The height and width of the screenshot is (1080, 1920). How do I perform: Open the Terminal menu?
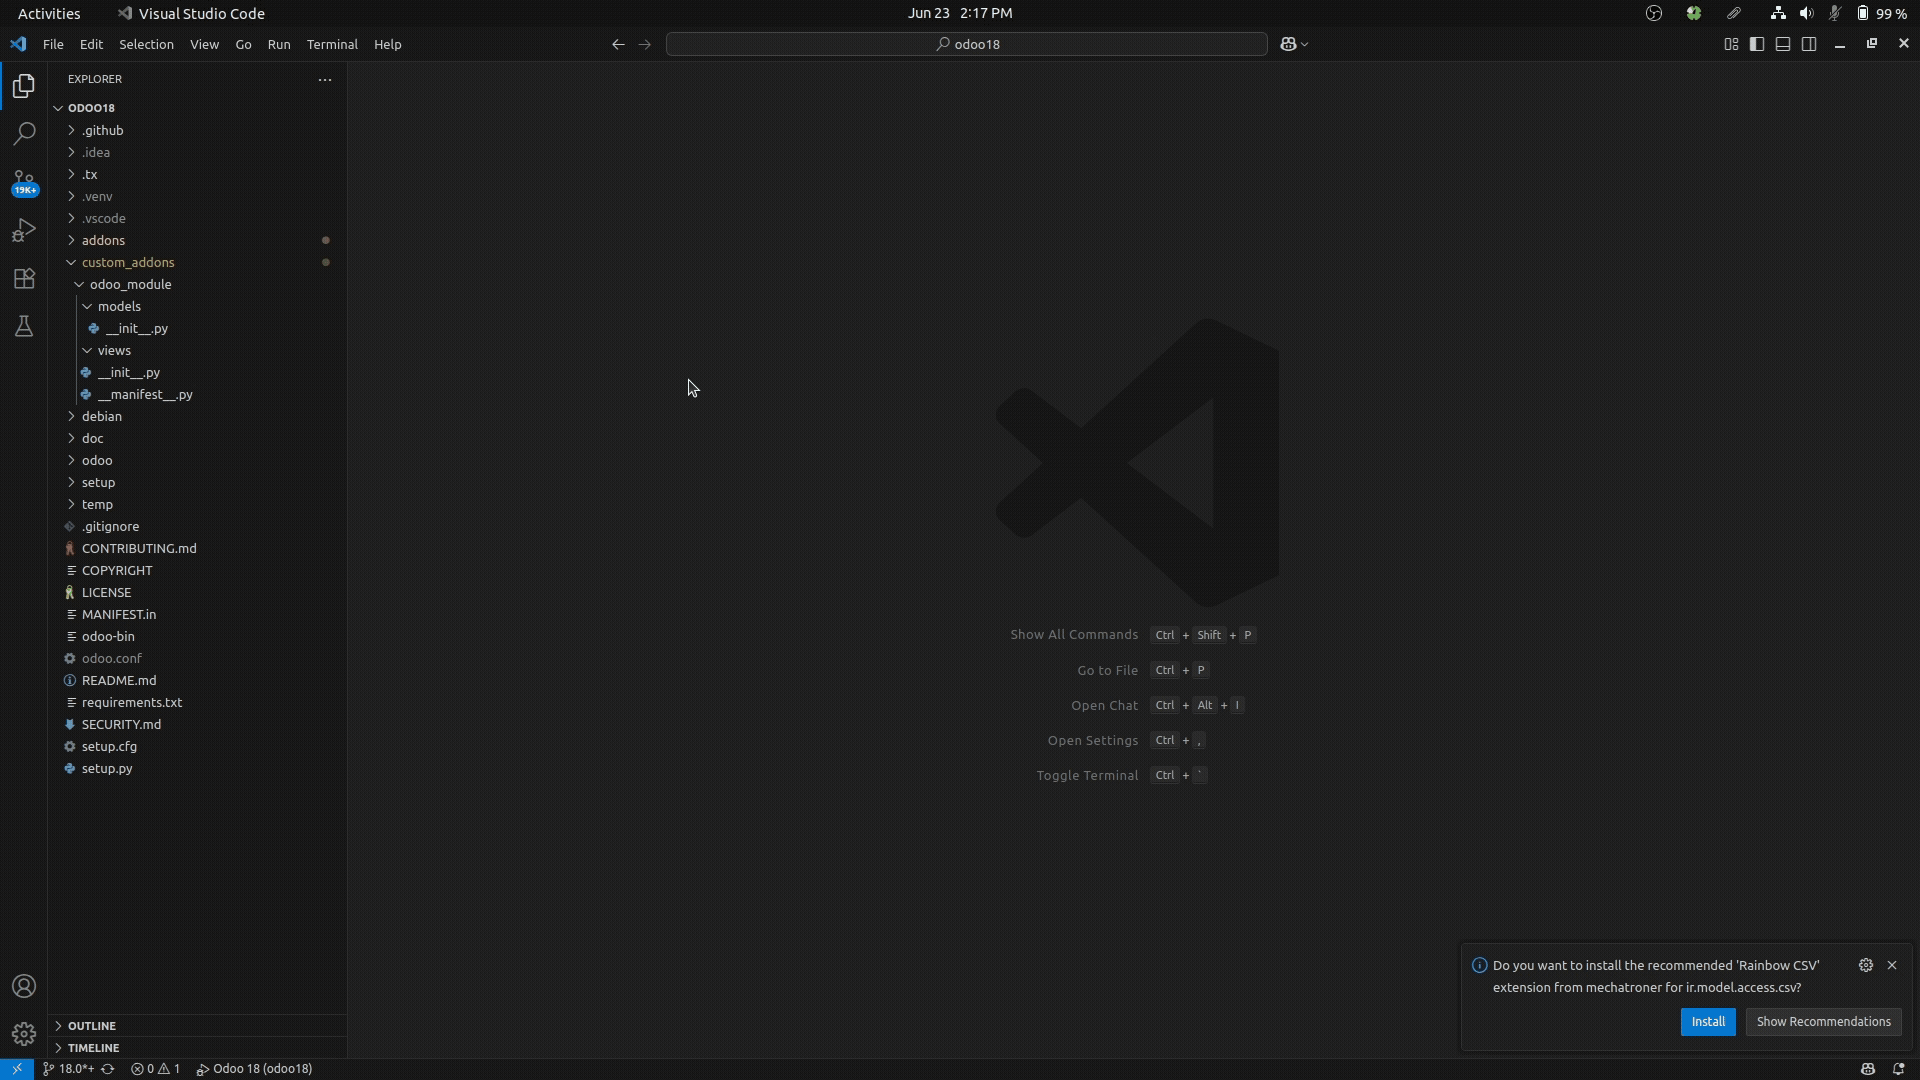[x=332, y=44]
